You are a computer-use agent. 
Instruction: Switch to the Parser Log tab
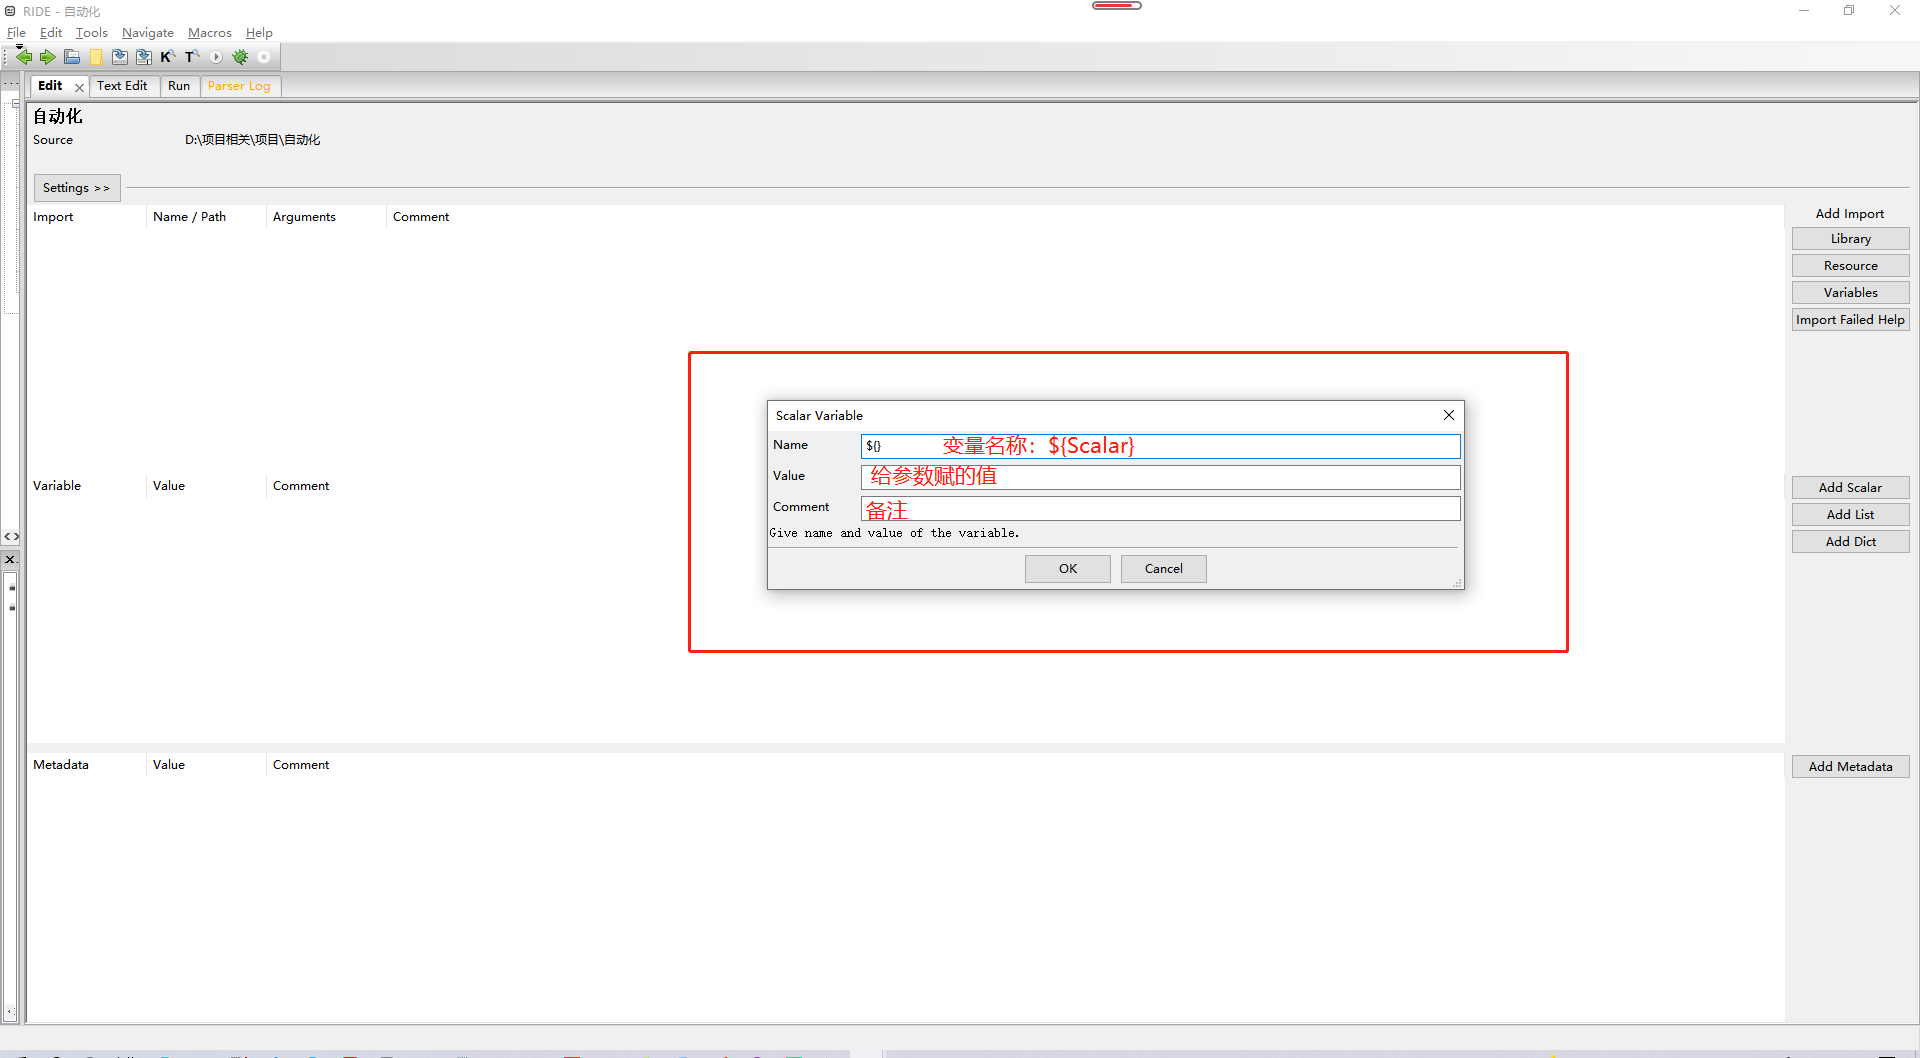tap(239, 86)
